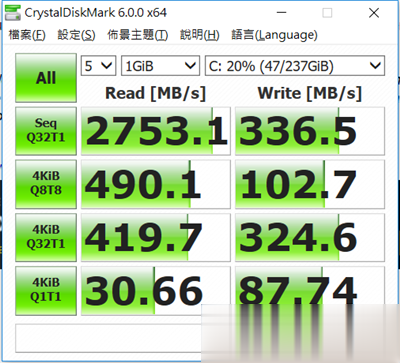The width and height of the screenshot is (400, 363).
Task: Select the 4KiB Q32T1 read result 419.7
Action: 156,237
